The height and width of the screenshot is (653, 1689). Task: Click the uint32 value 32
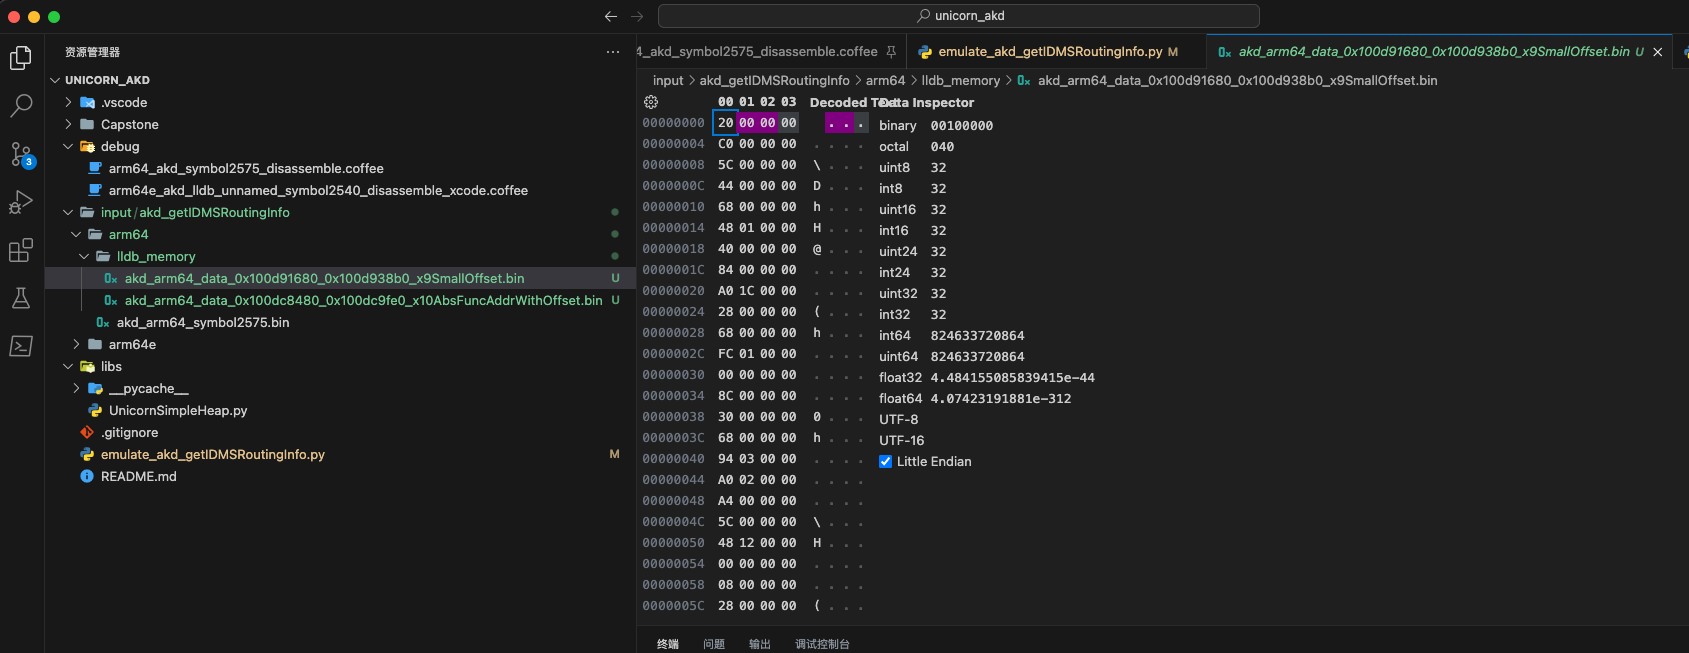[x=938, y=293]
